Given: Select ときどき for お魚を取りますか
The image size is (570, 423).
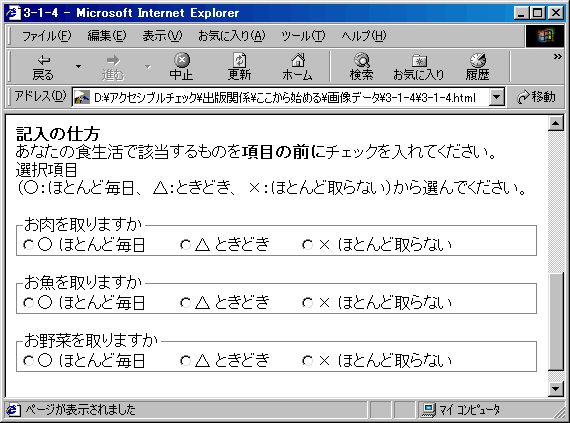Looking at the screenshot, I should coord(185,302).
